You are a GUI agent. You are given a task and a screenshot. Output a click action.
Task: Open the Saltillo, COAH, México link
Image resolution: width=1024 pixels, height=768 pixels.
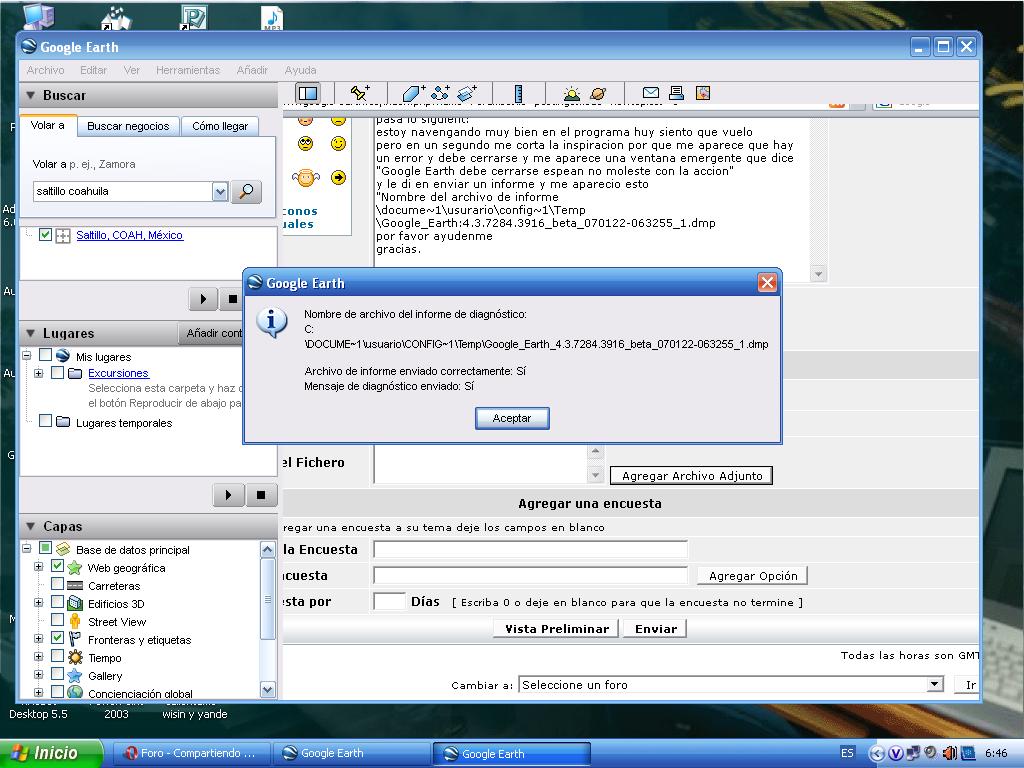point(129,235)
